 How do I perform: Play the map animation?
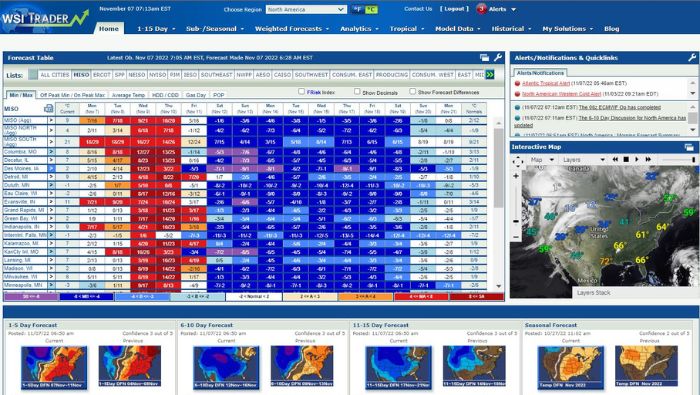pyautogui.click(x=637, y=159)
